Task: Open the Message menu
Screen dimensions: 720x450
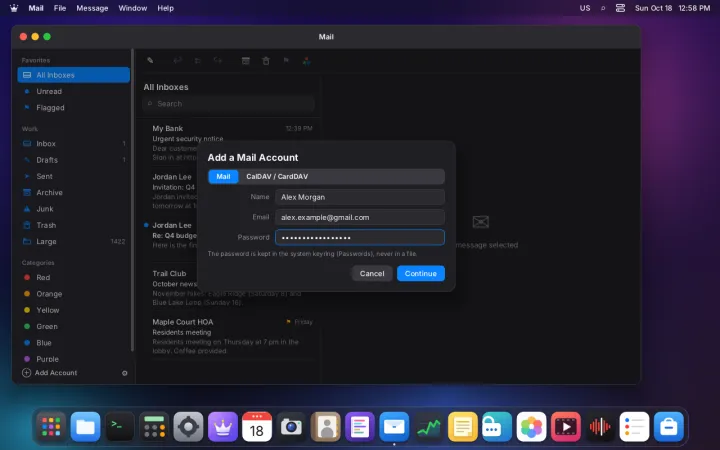Action: 92,8
